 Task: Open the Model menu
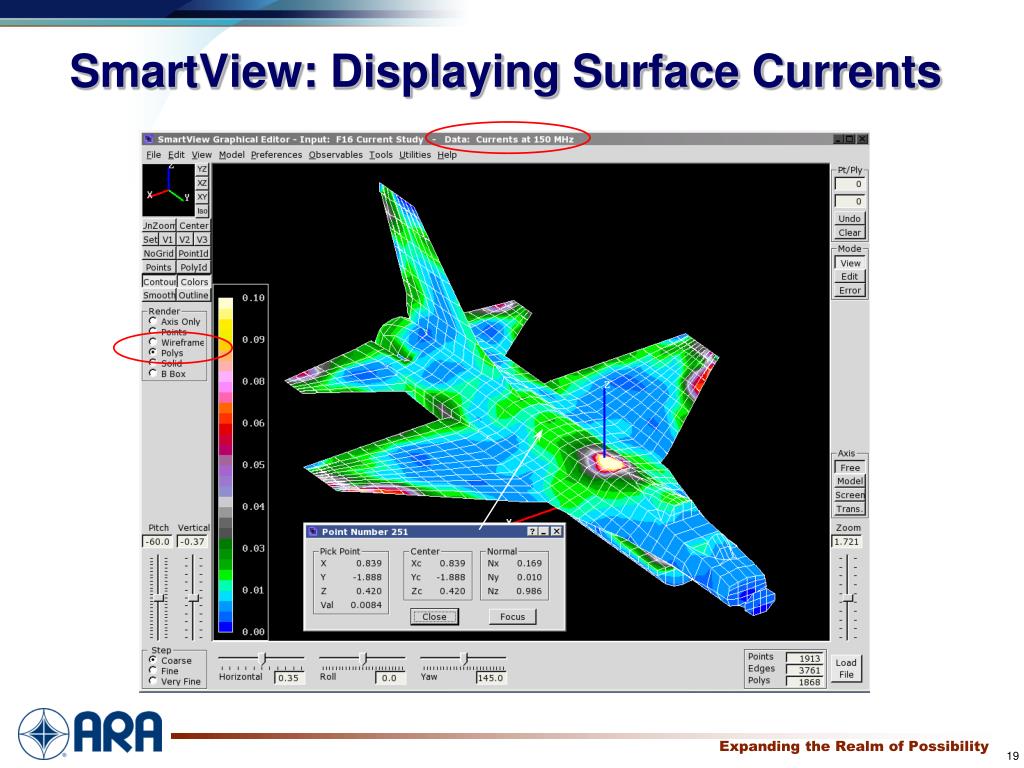coord(232,155)
